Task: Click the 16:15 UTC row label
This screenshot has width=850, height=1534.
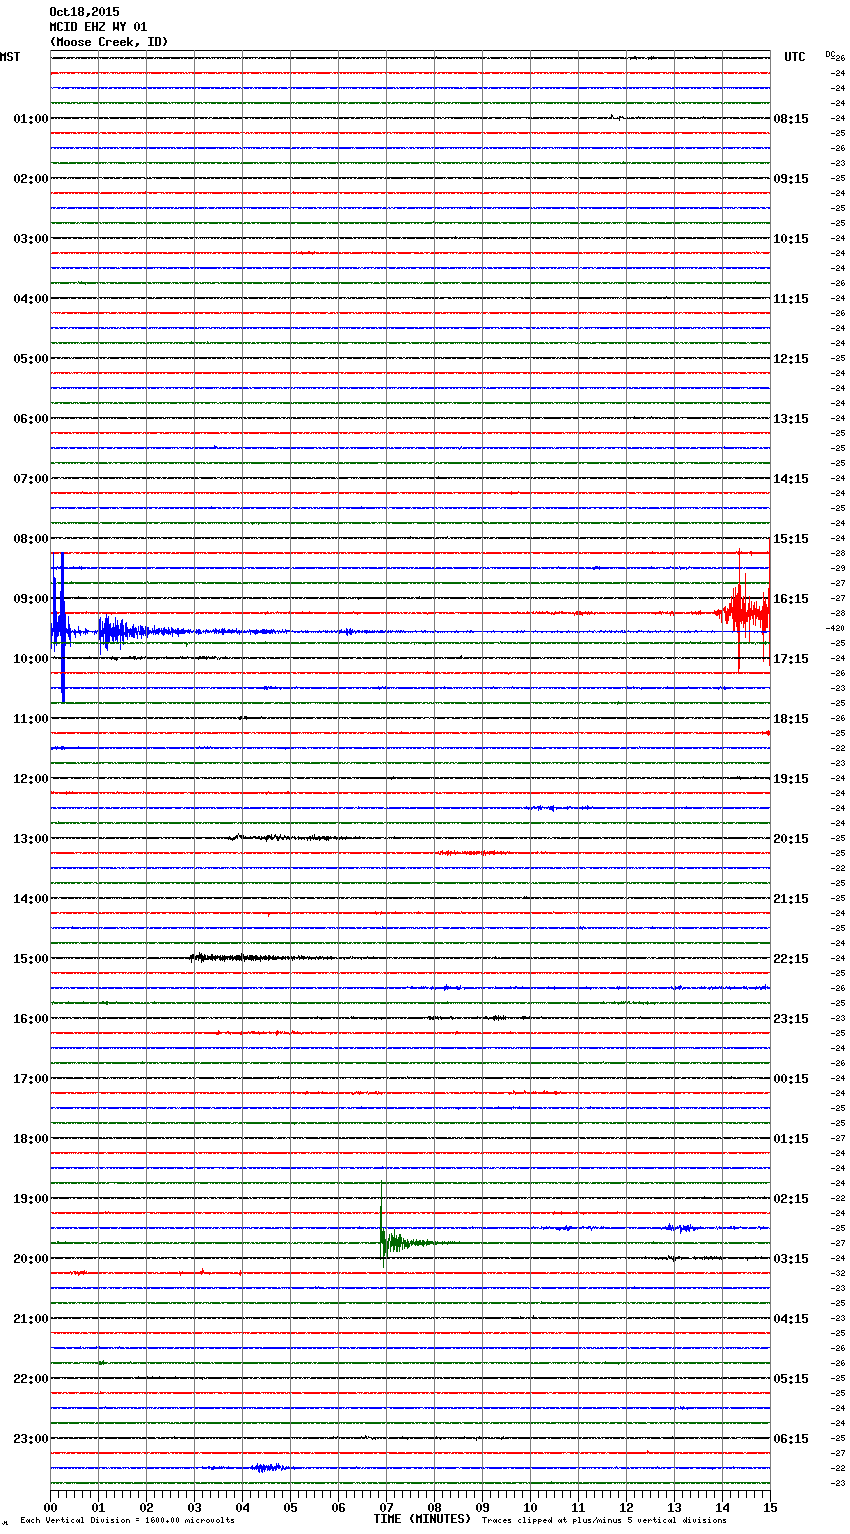Action: pyautogui.click(x=791, y=598)
